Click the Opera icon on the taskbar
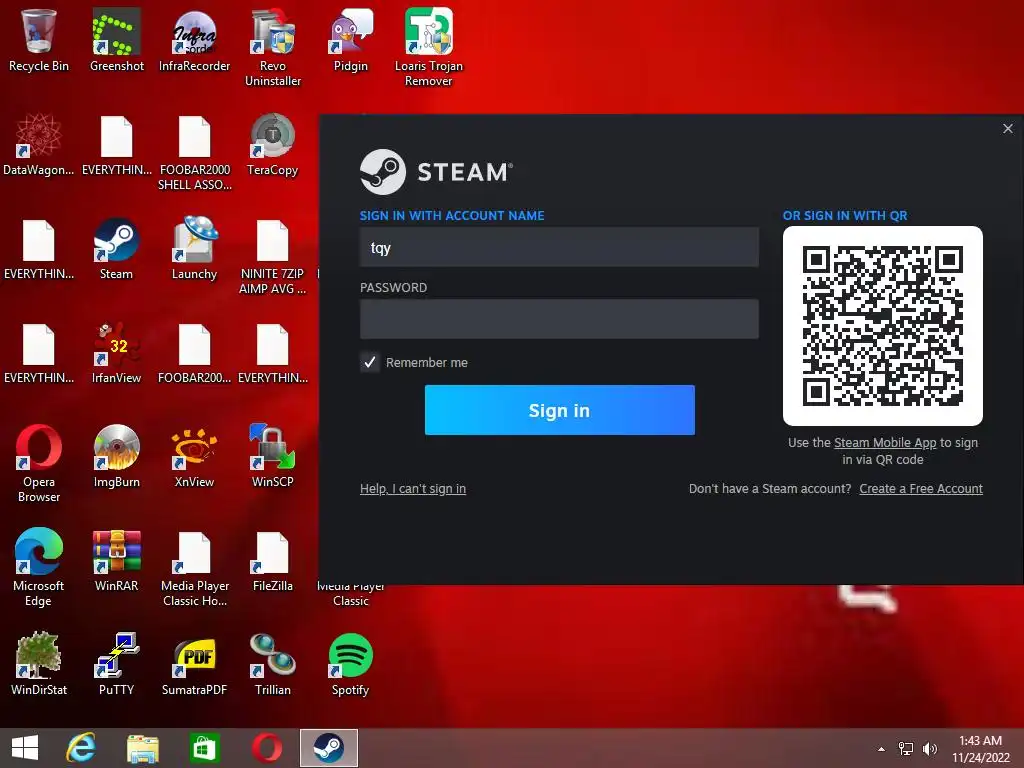Viewport: 1024px width, 768px height. (266, 748)
